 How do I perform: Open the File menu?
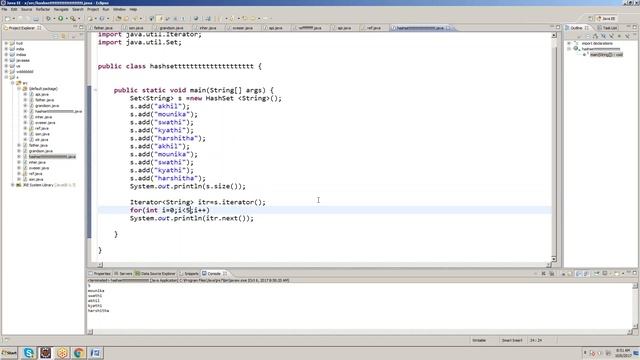4,9
